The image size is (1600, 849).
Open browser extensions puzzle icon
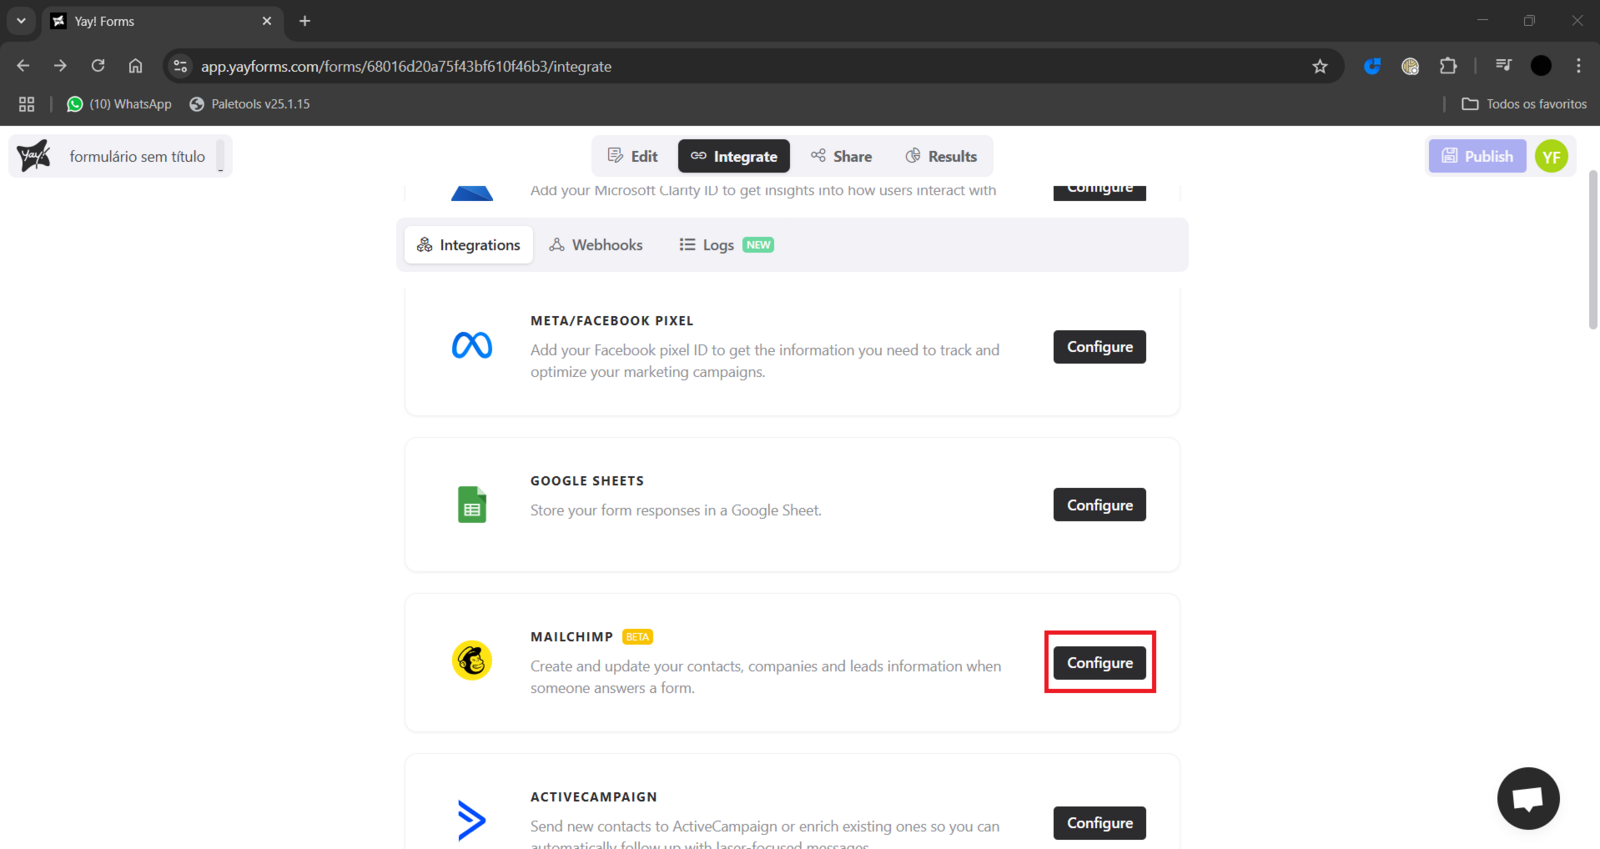click(x=1448, y=66)
